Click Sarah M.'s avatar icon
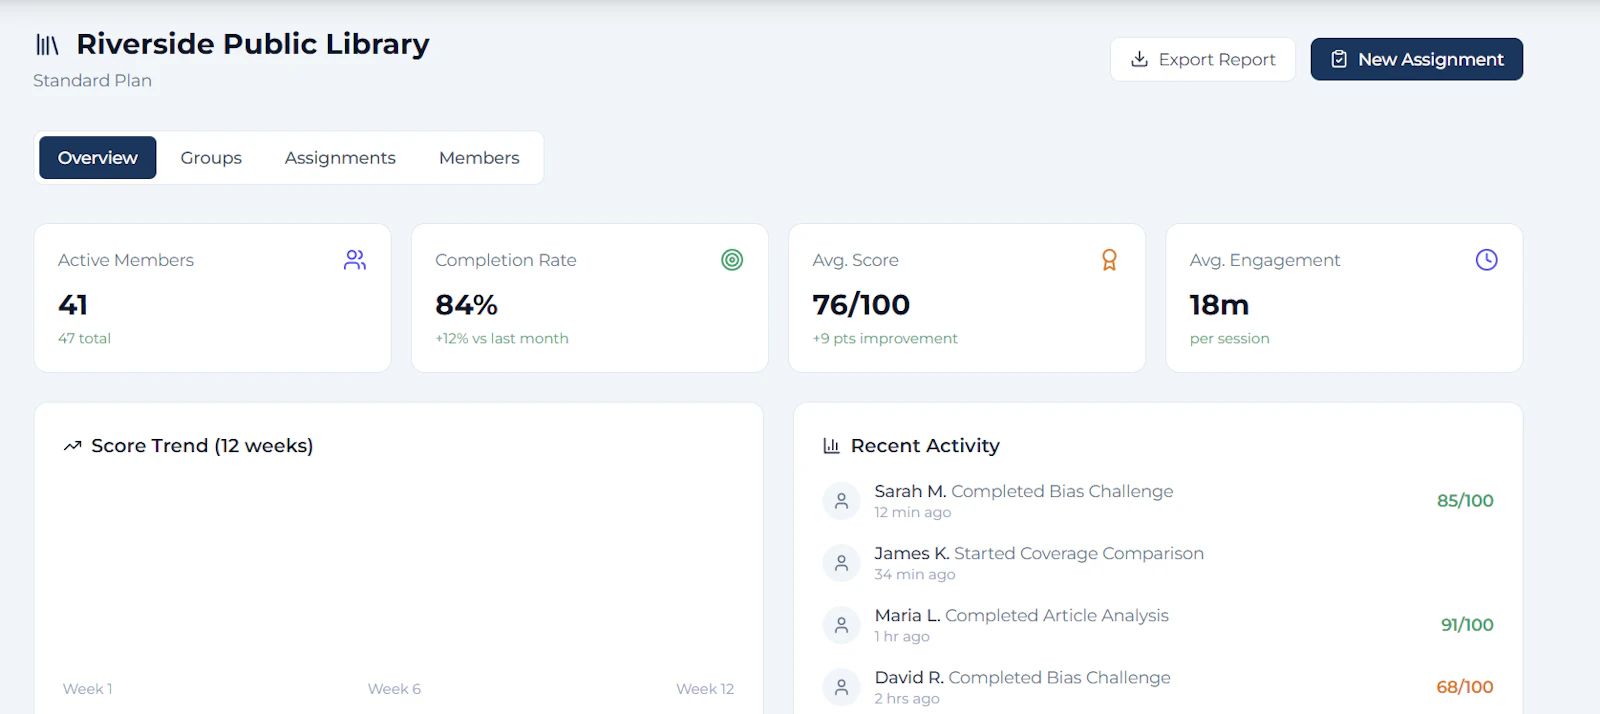 click(841, 501)
